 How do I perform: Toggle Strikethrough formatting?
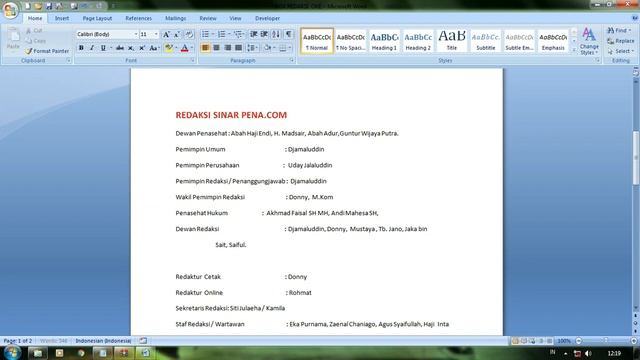[120, 48]
